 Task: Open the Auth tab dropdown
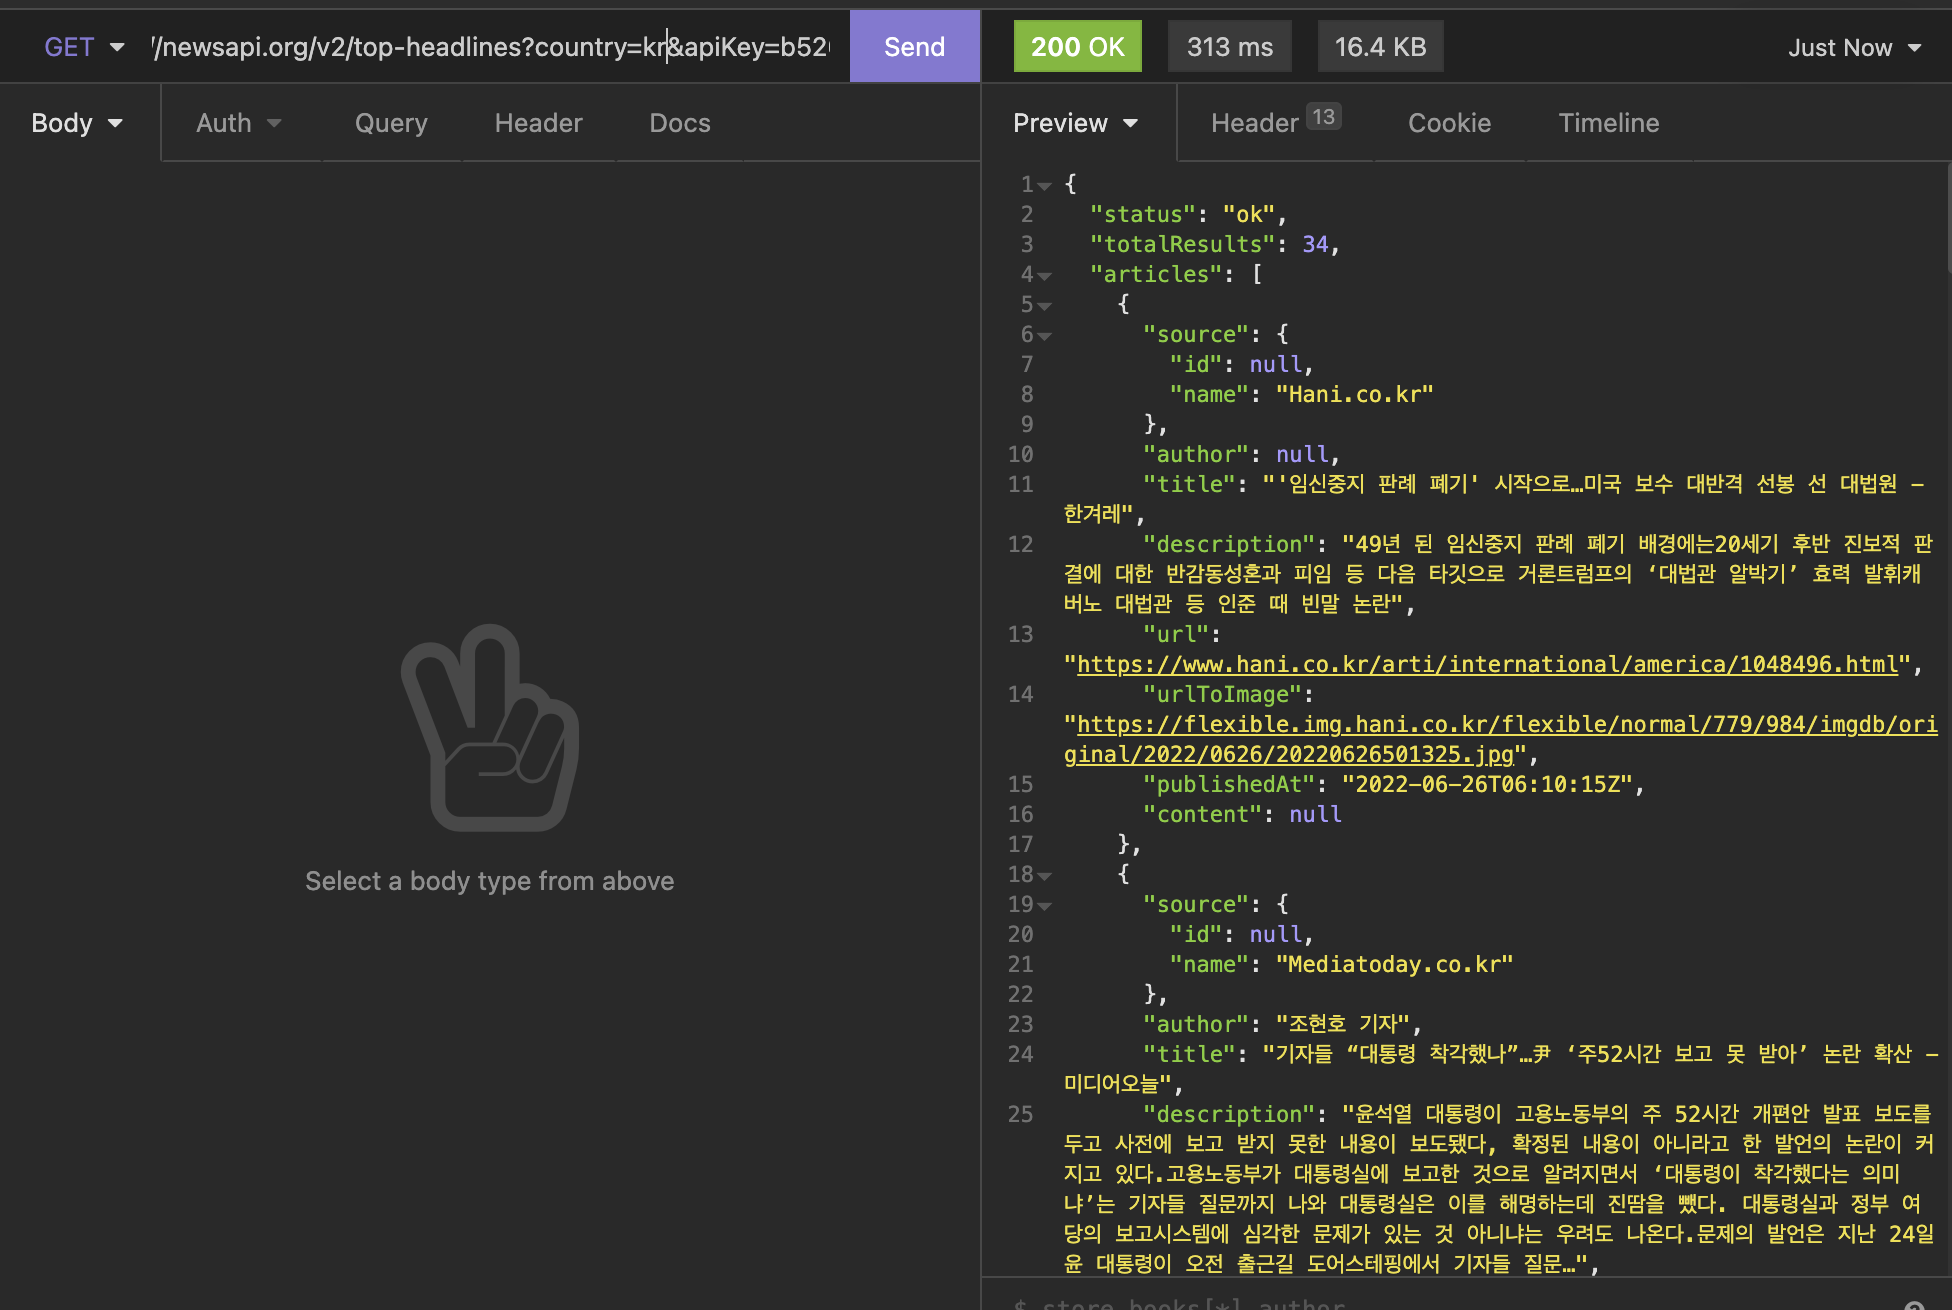238,123
